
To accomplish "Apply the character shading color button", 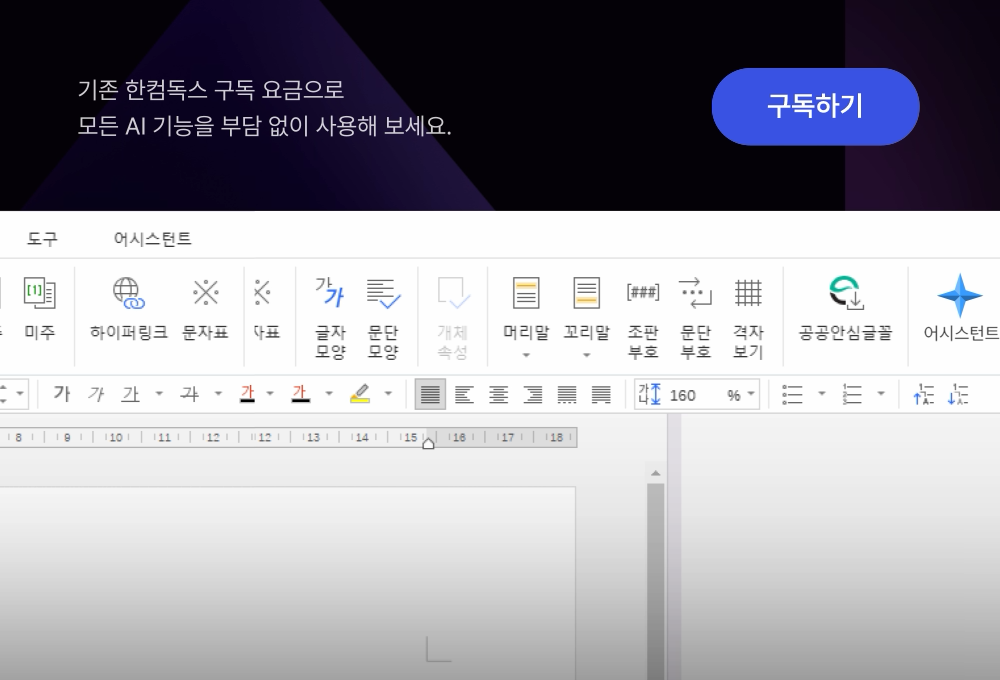I will pyautogui.click(x=300, y=394).
